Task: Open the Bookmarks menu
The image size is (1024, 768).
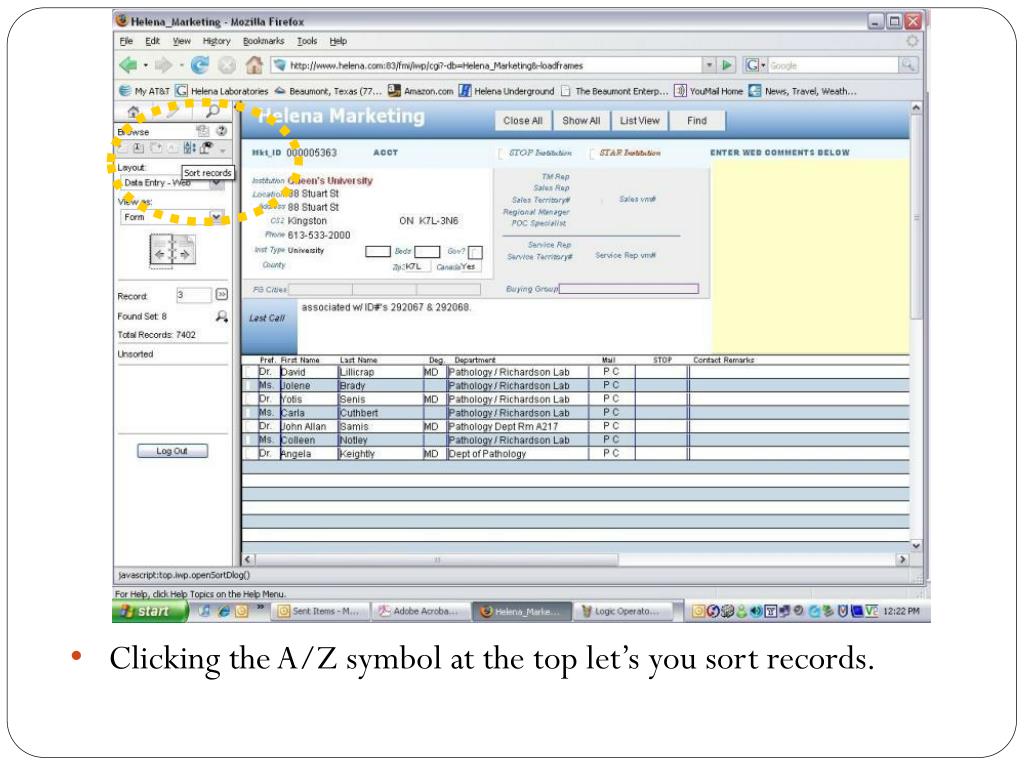Action: pos(263,40)
